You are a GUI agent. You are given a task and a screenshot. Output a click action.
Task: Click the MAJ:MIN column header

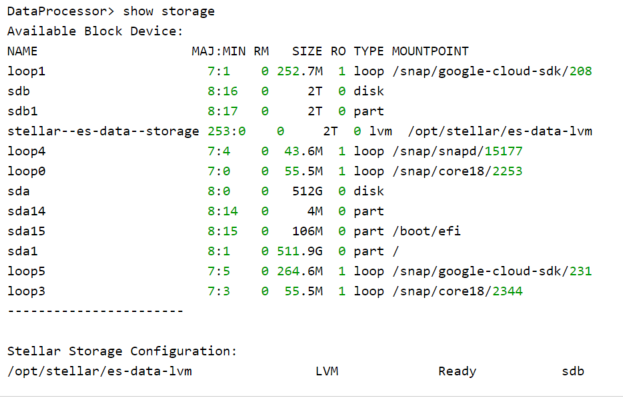pos(217,51)
